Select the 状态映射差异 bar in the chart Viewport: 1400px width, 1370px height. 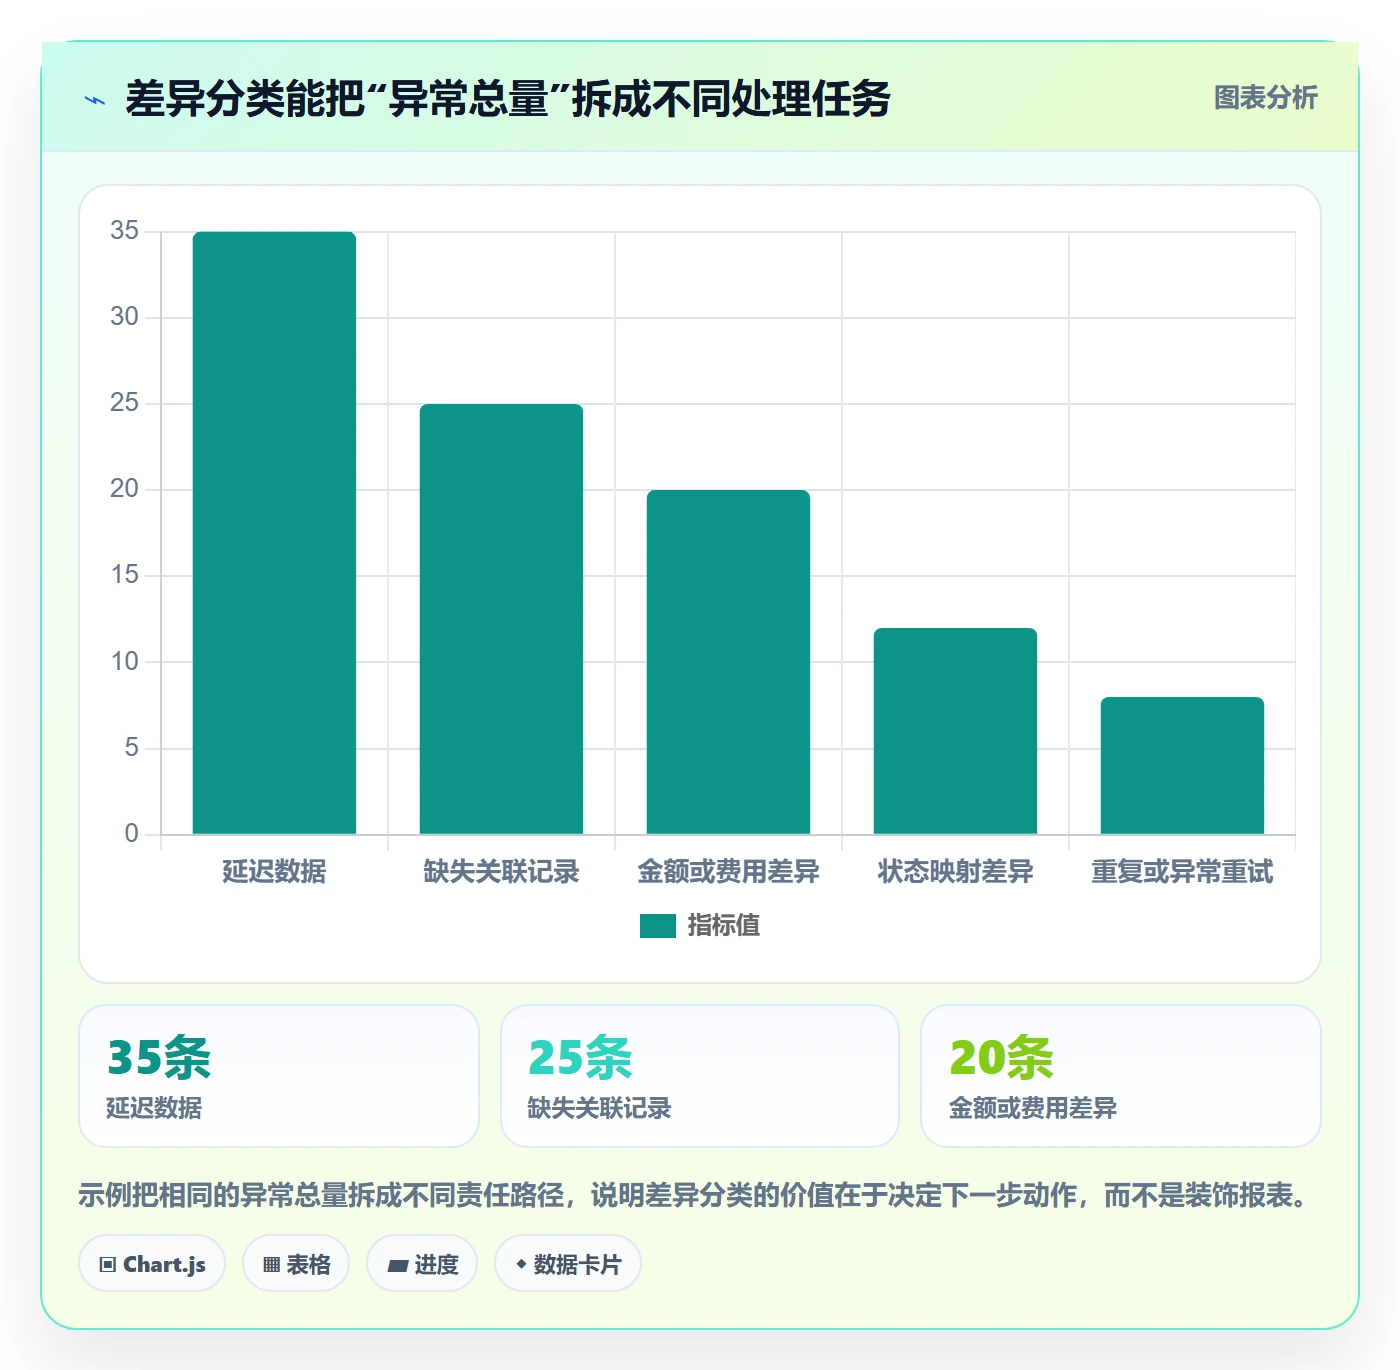[955, 731]
